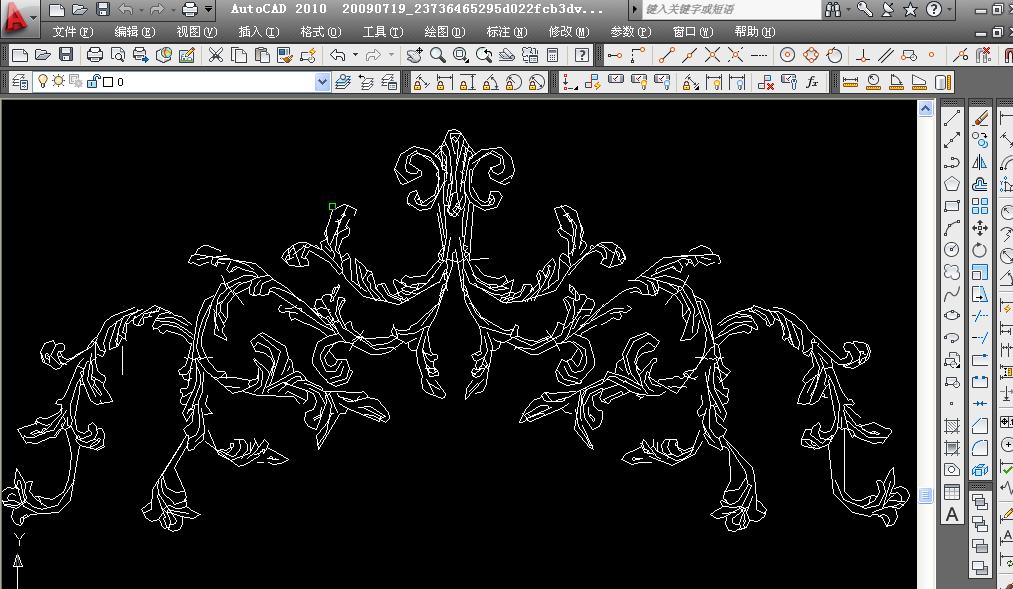Select the Polygon draw tool
Screen dimensions: 1013x589
pos(952,184)
